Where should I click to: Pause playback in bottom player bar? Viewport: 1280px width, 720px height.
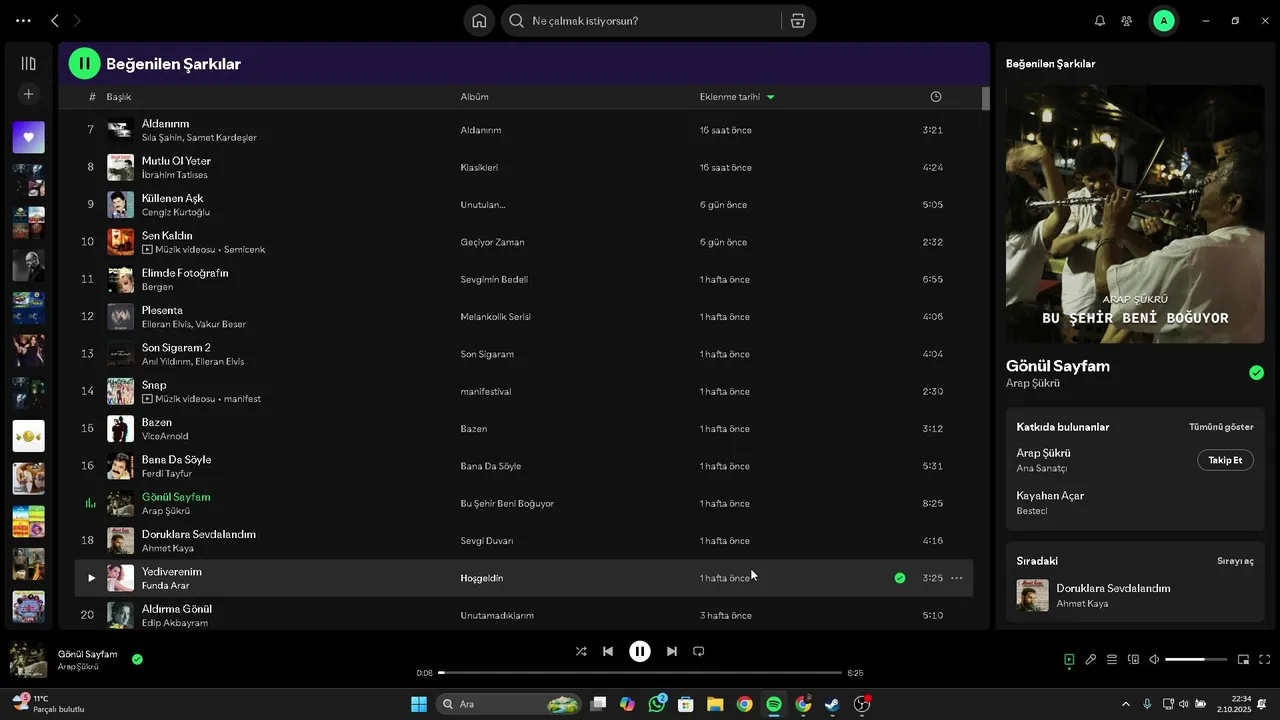click(x=640, y=651)
